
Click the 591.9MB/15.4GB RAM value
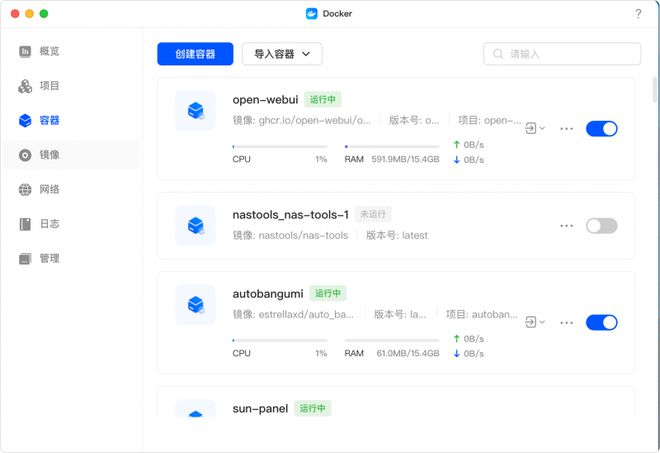click(x=405, y=159)
